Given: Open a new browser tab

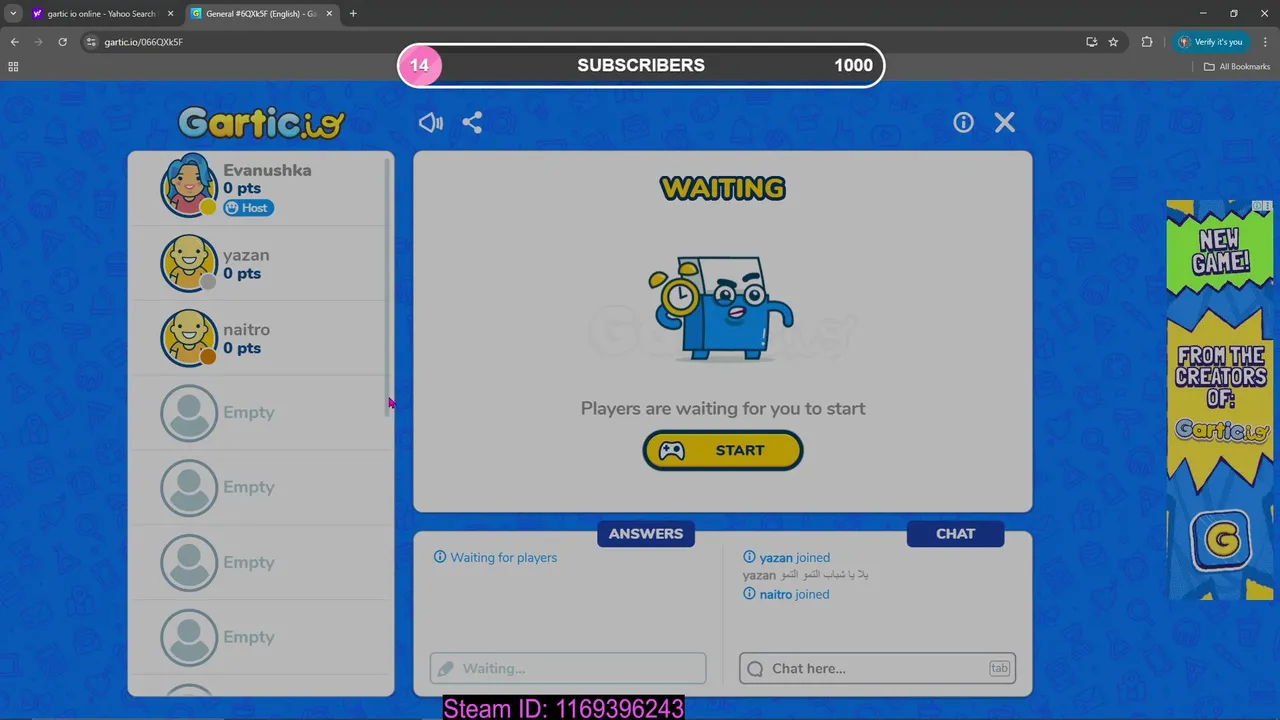Looking at the screenshot, I should pos(353,14).
